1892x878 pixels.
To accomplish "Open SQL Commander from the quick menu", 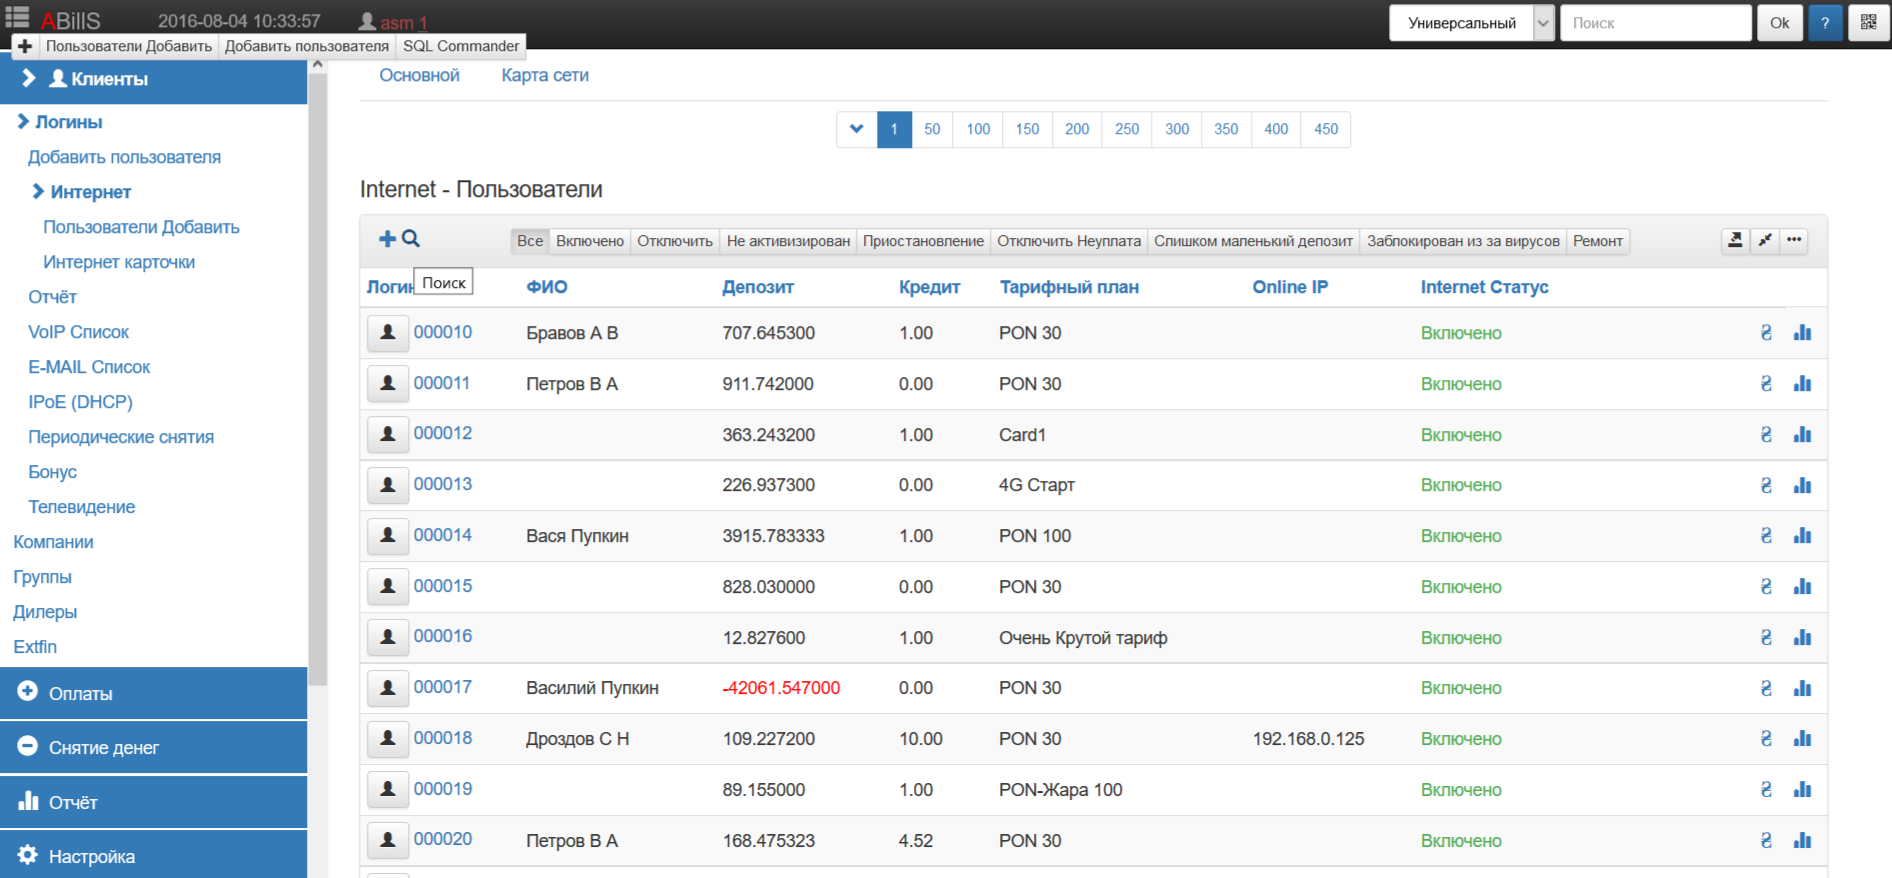I will coord(461,46).
